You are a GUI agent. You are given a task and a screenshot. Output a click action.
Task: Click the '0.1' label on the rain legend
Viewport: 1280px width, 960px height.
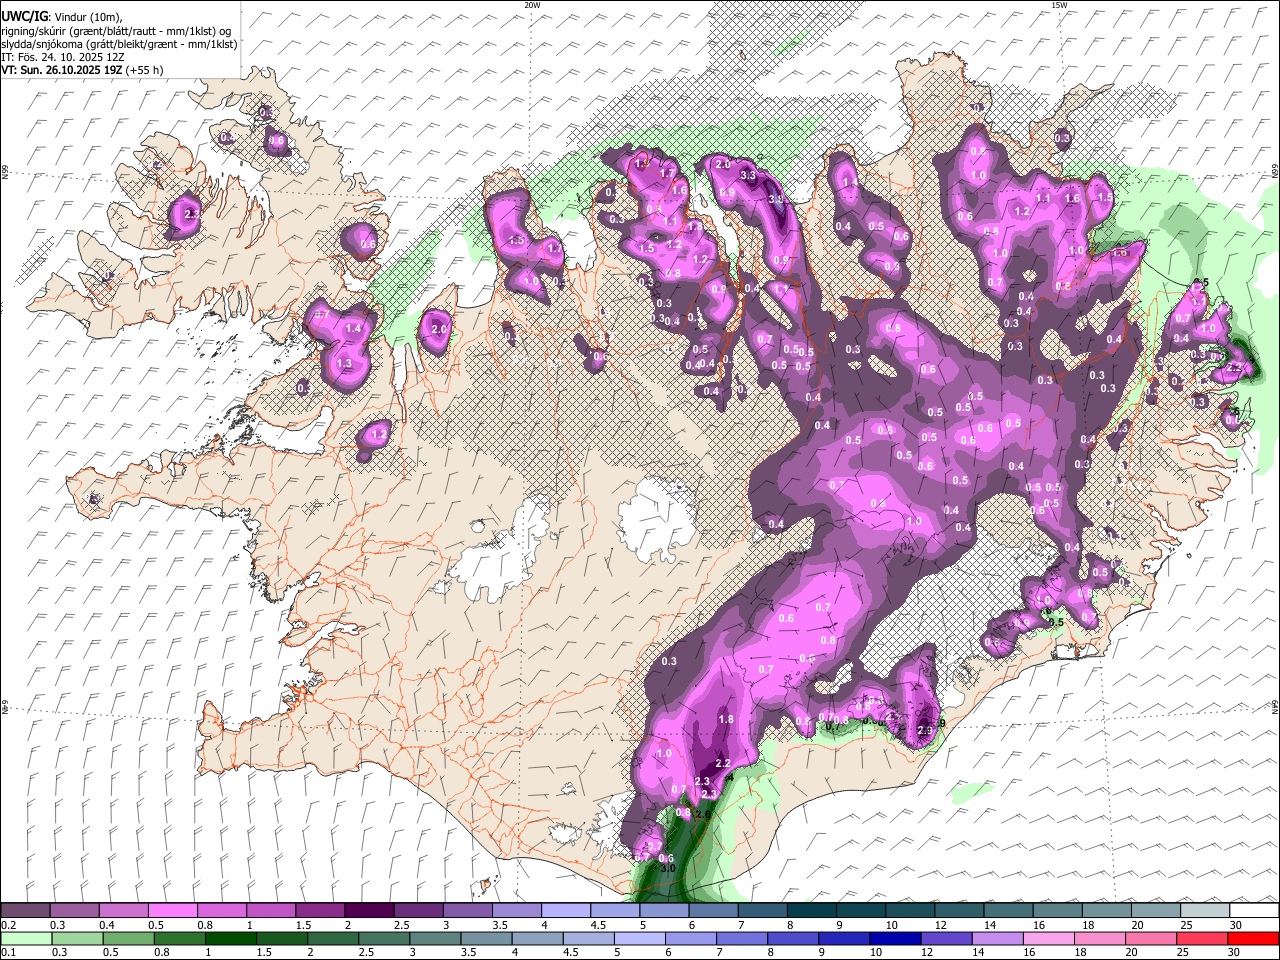(8, 953)
